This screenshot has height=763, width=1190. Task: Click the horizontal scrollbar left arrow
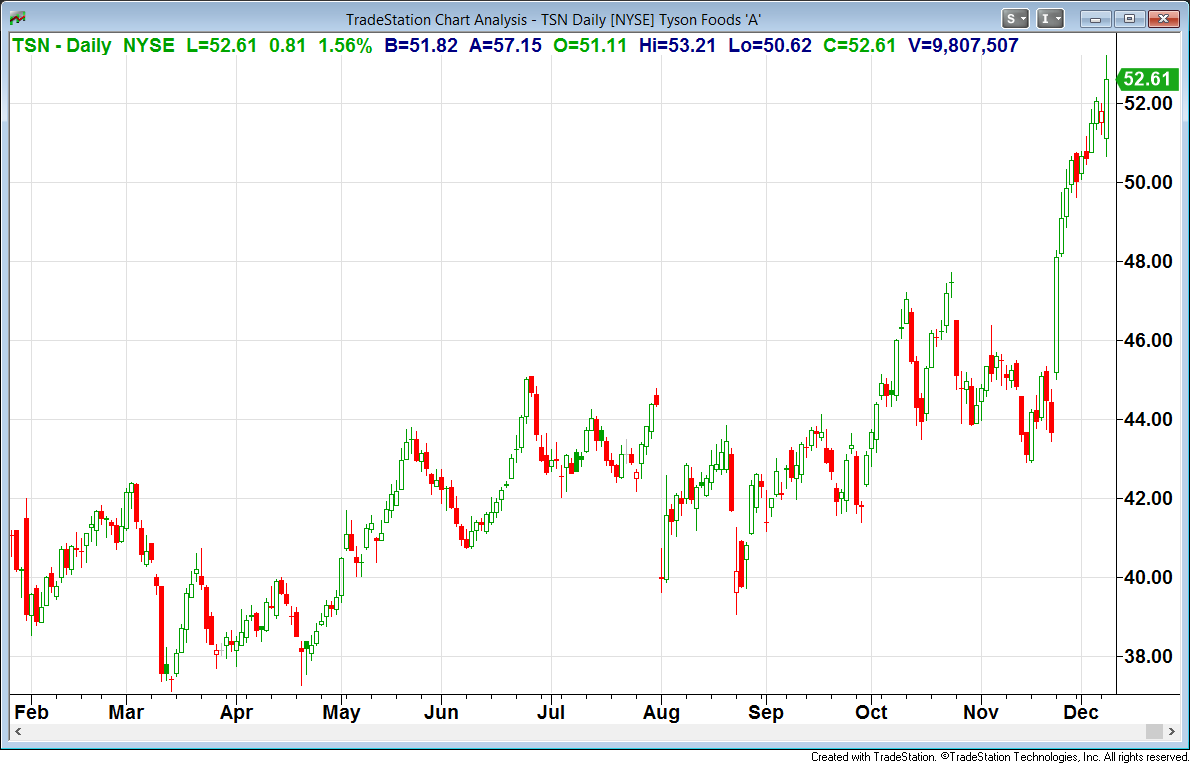tap(18, 732)
